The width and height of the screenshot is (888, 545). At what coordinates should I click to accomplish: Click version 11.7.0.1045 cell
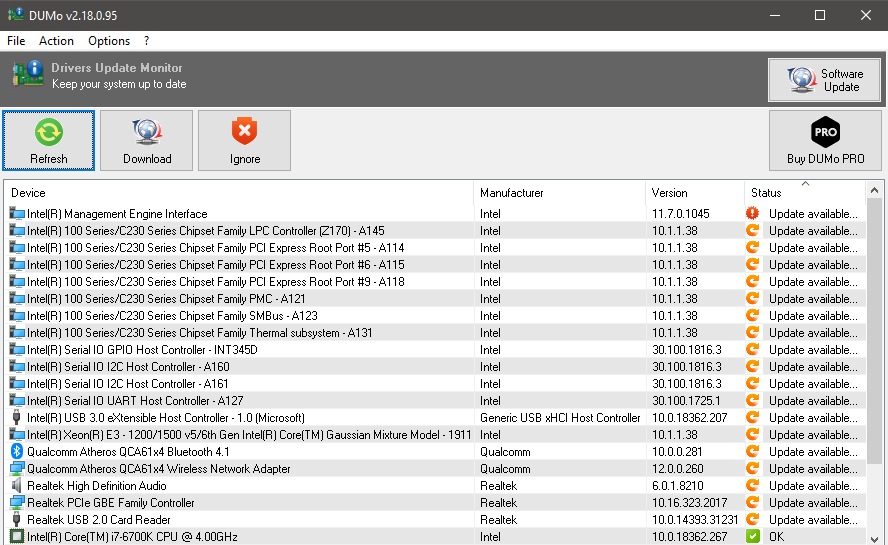pos(680,214)
